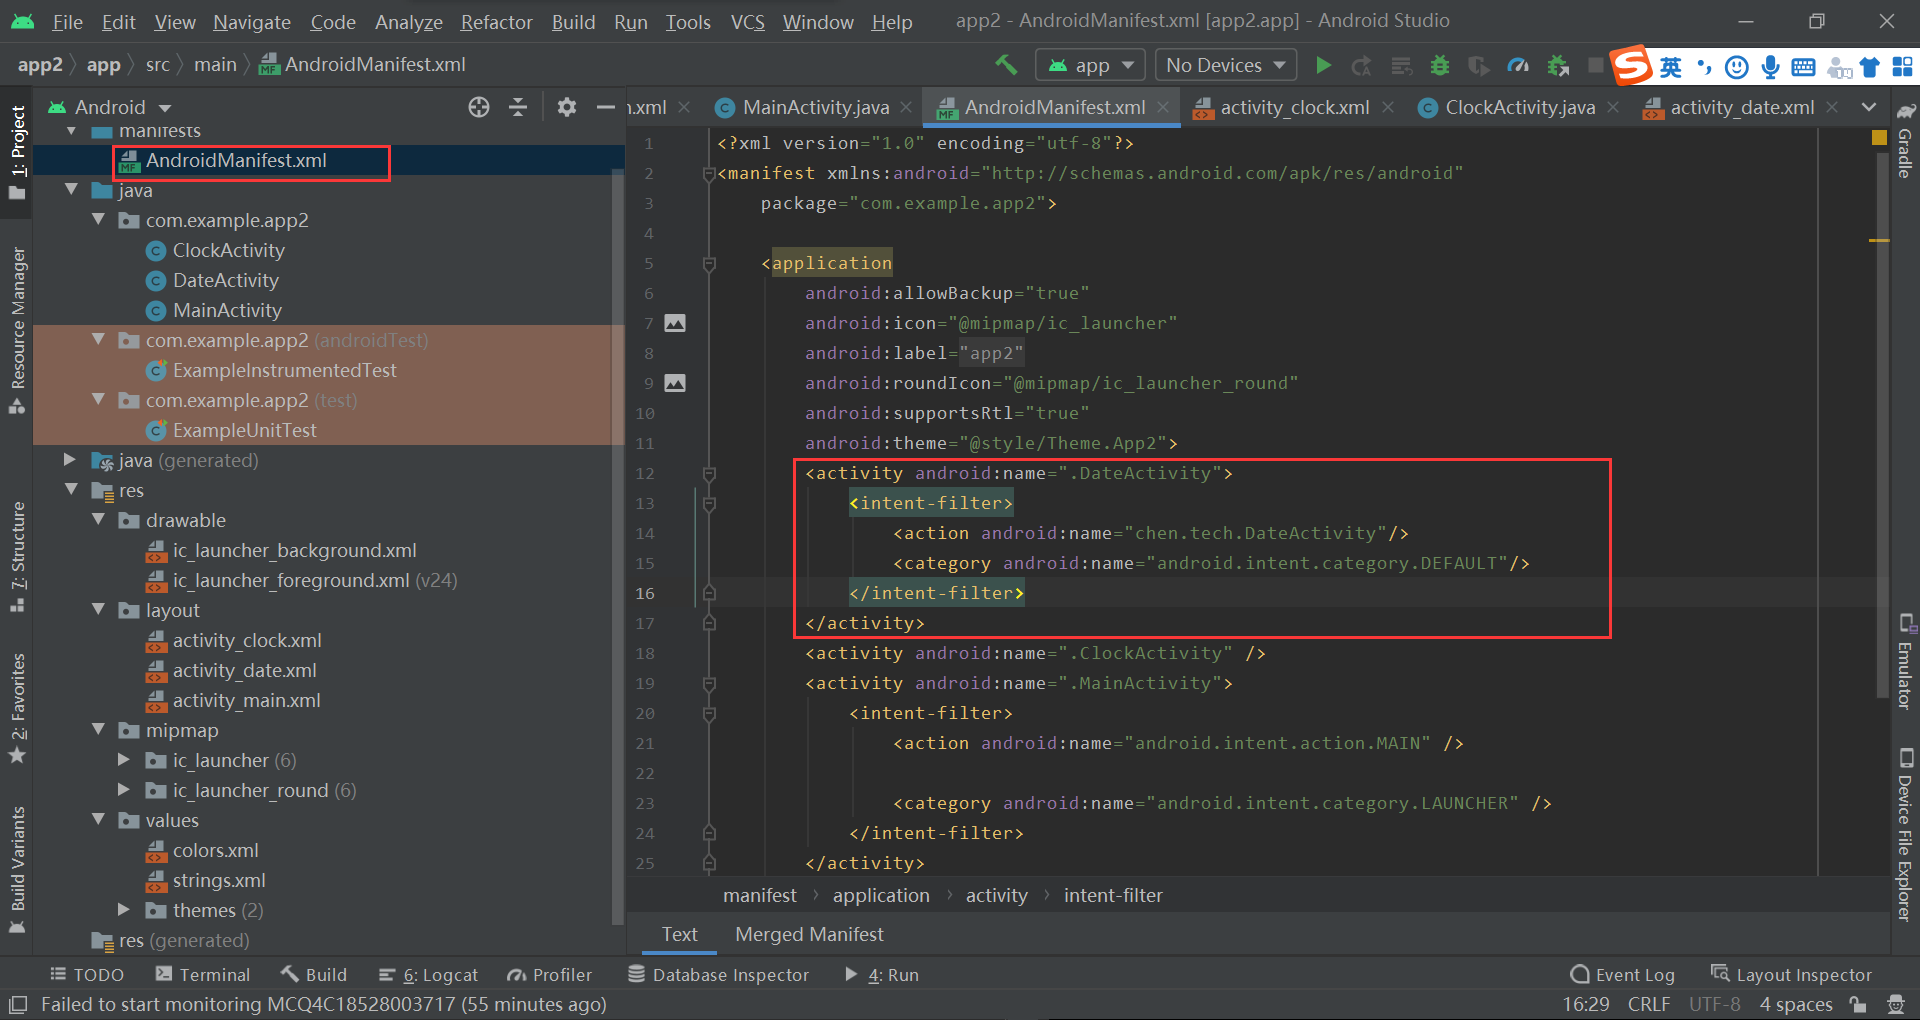This screenshot has height=1020, width=1920.
Task: Open the Emulator side panel
Action: (x=1906, y=662)
